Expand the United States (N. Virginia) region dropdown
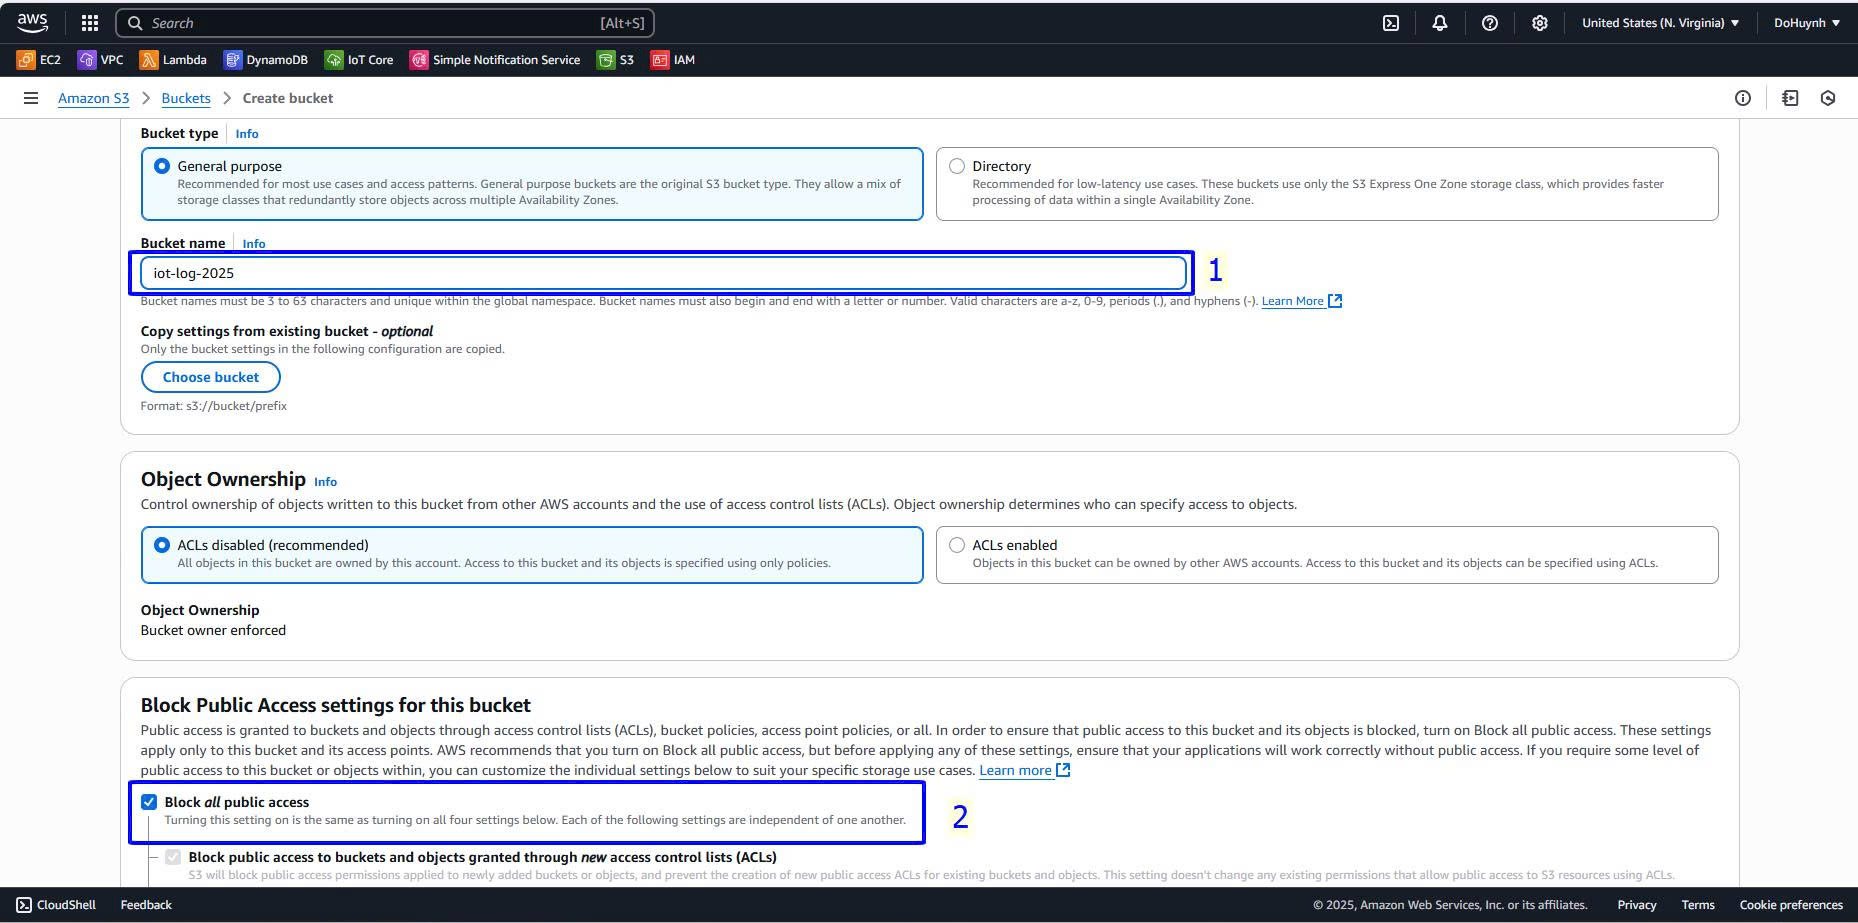The width and height of the screenshot is (1858, 923). click(1660, 23)
